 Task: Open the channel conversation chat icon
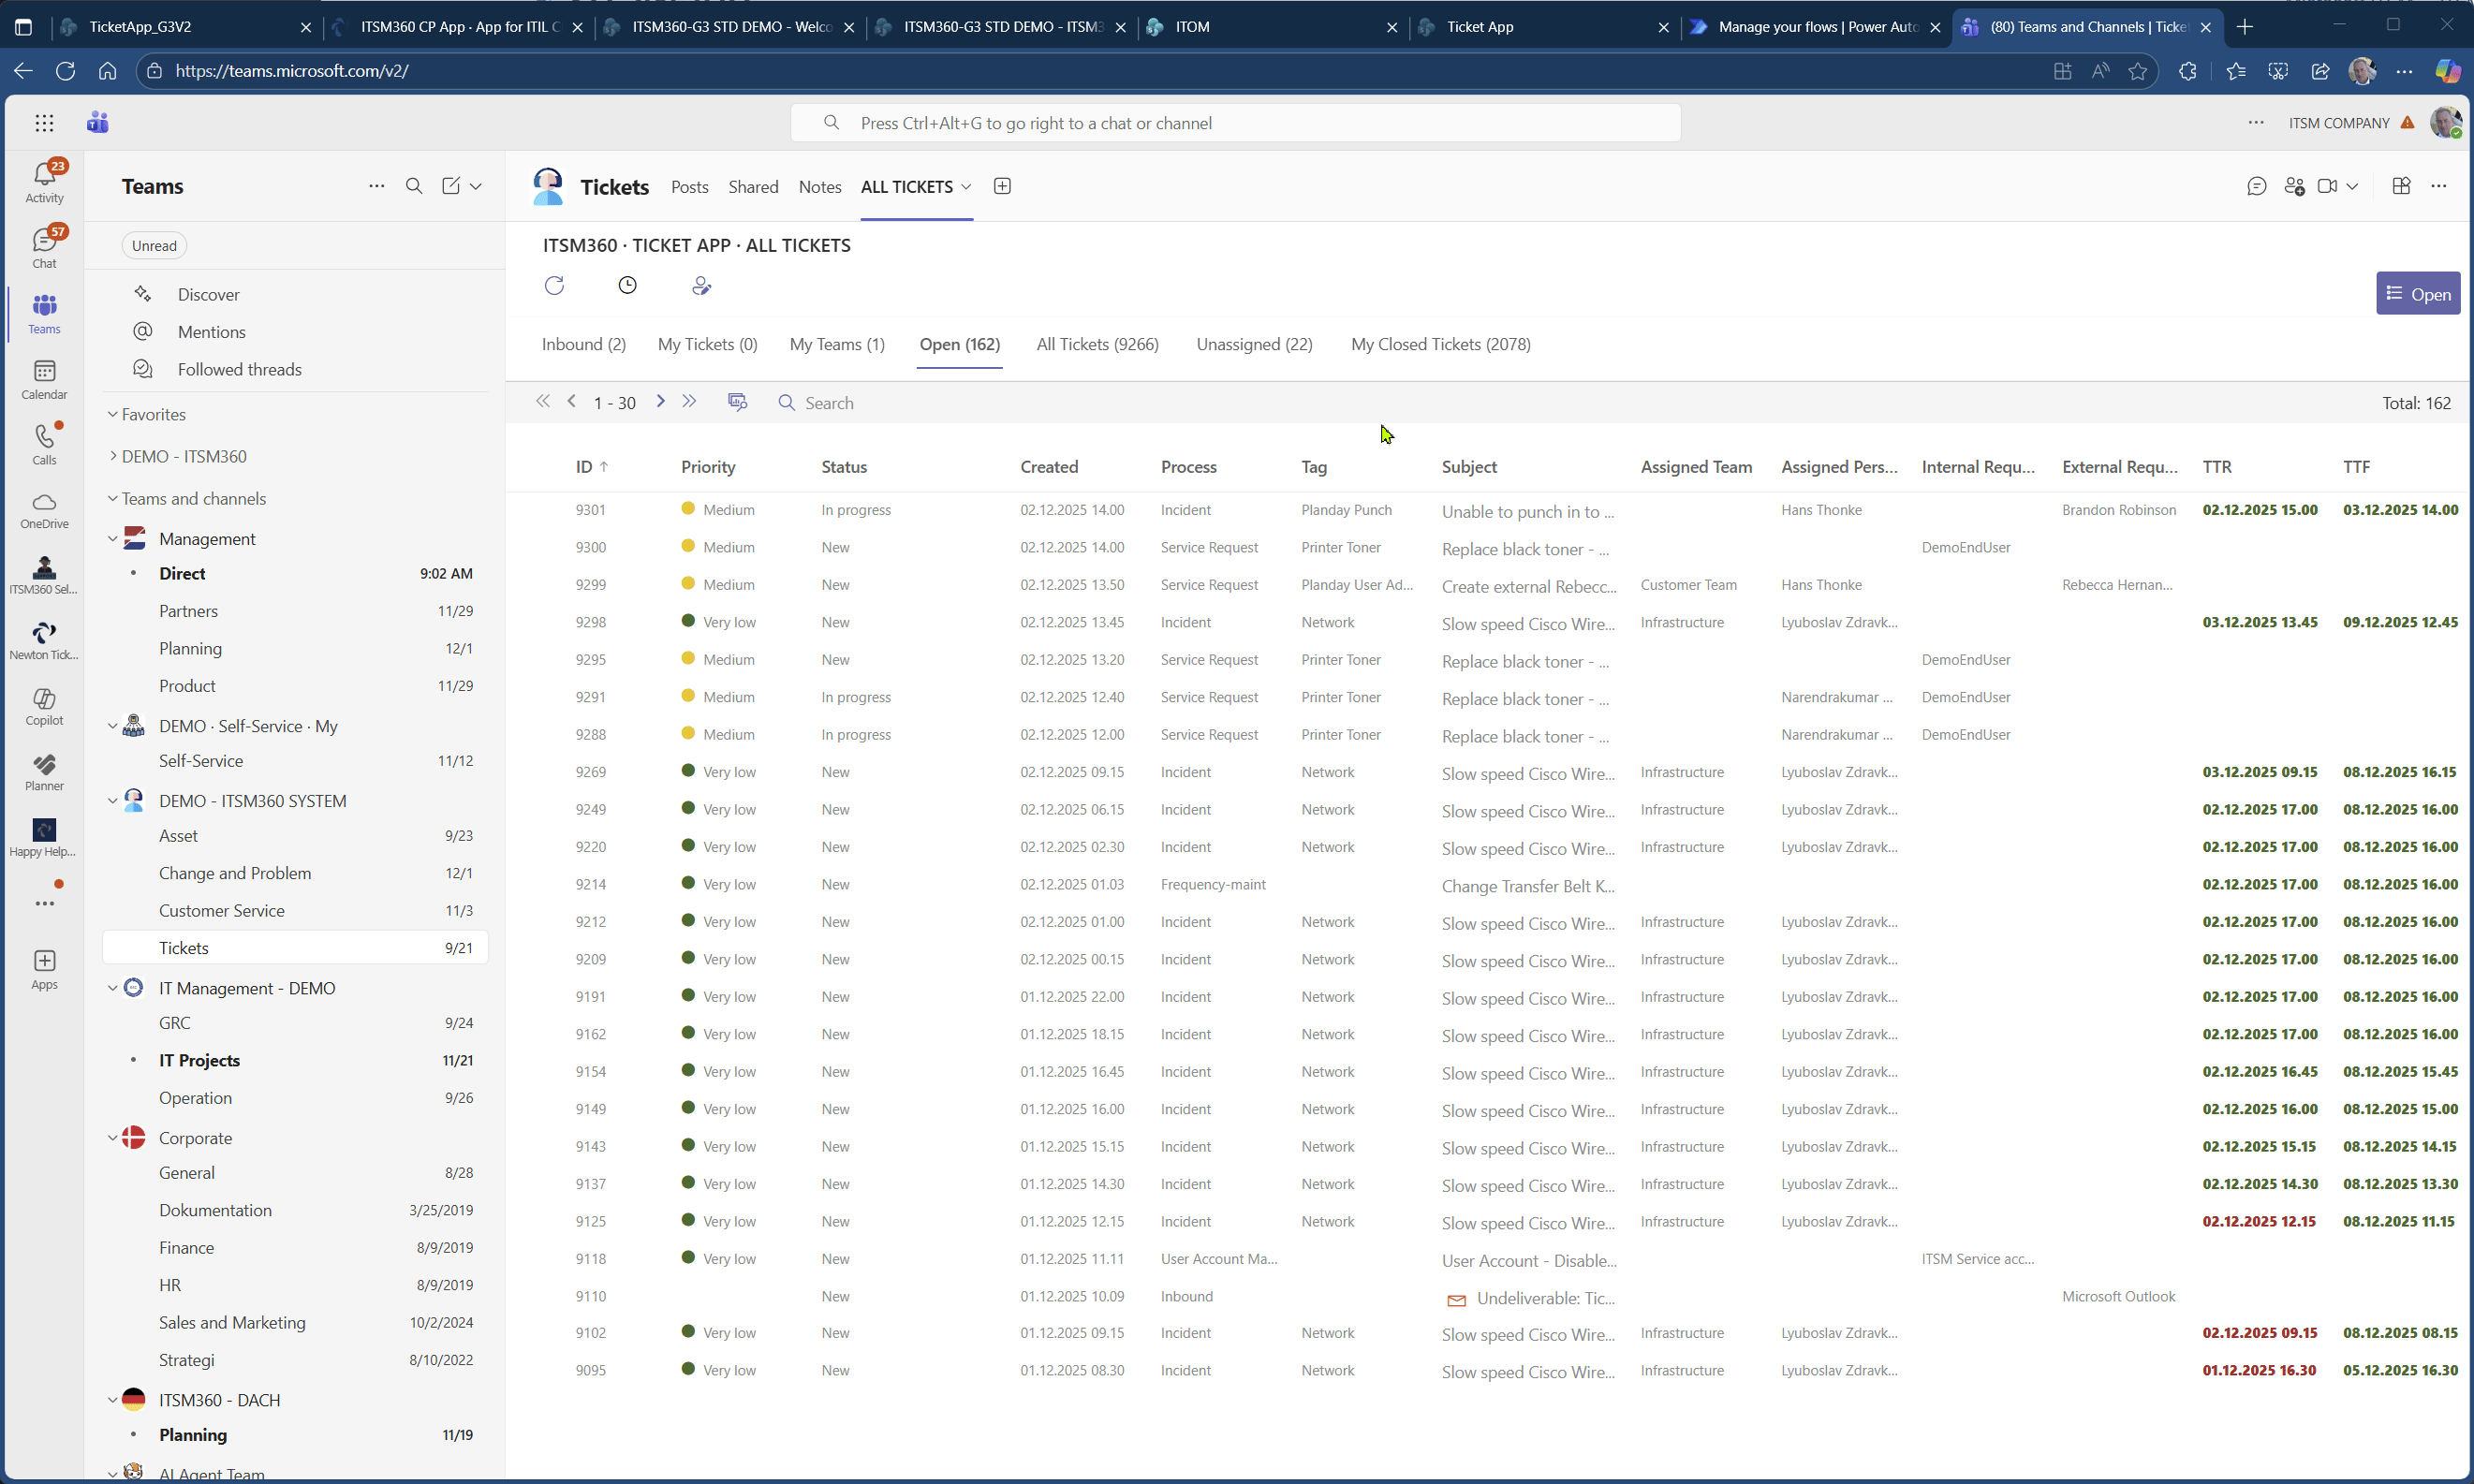pos(2258,186)
